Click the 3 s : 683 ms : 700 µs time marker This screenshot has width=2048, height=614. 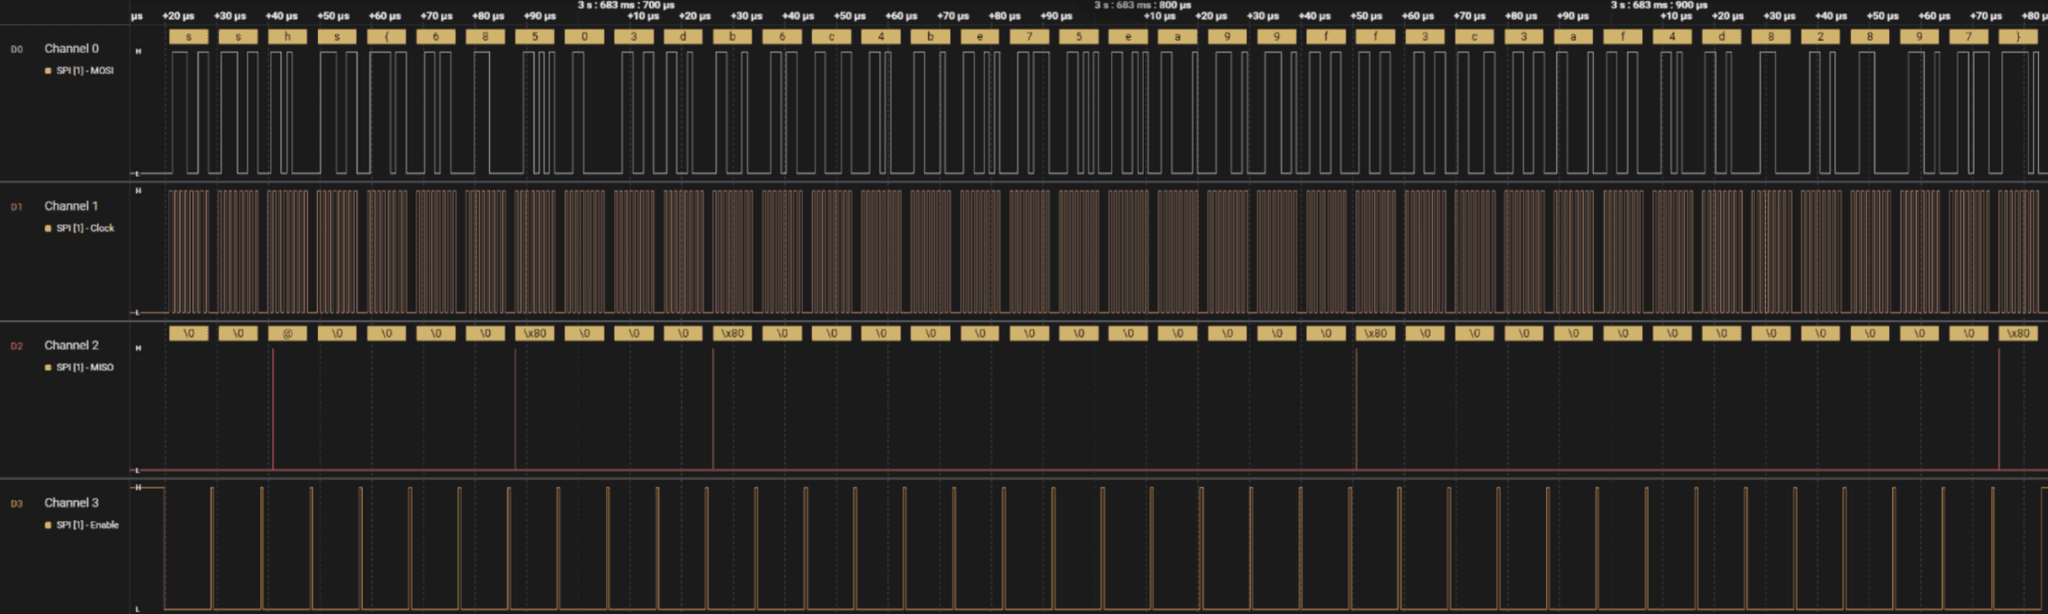(626, 5)
